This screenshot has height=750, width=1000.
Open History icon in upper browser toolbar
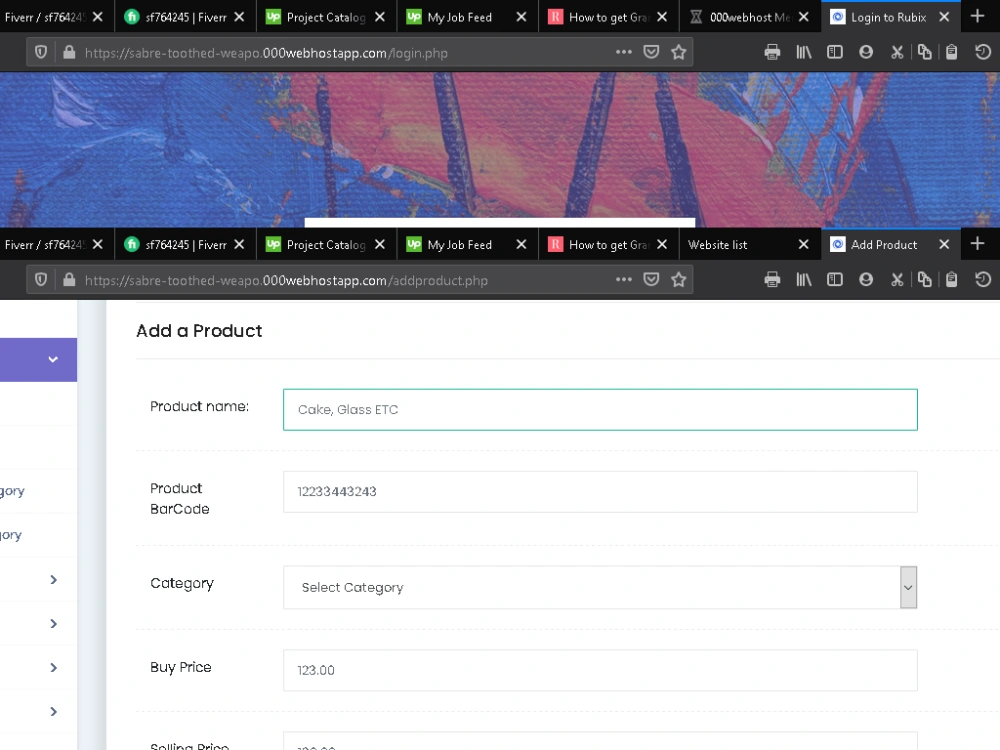click(983, 52)
